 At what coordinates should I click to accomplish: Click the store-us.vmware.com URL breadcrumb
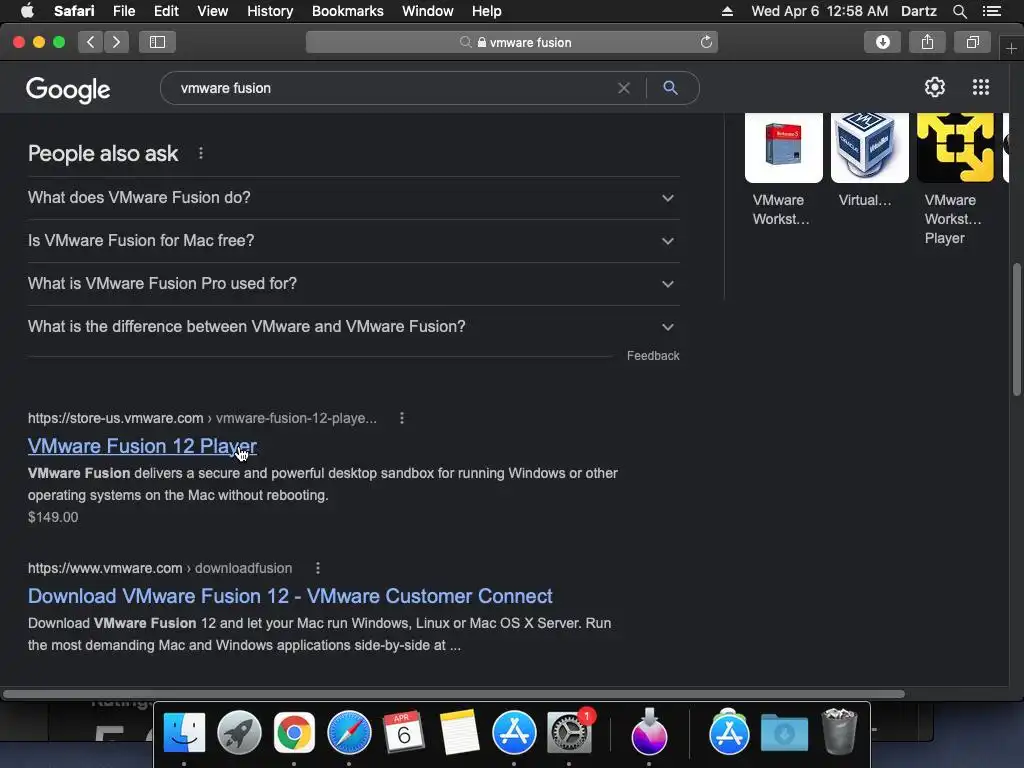pos(202,419)
